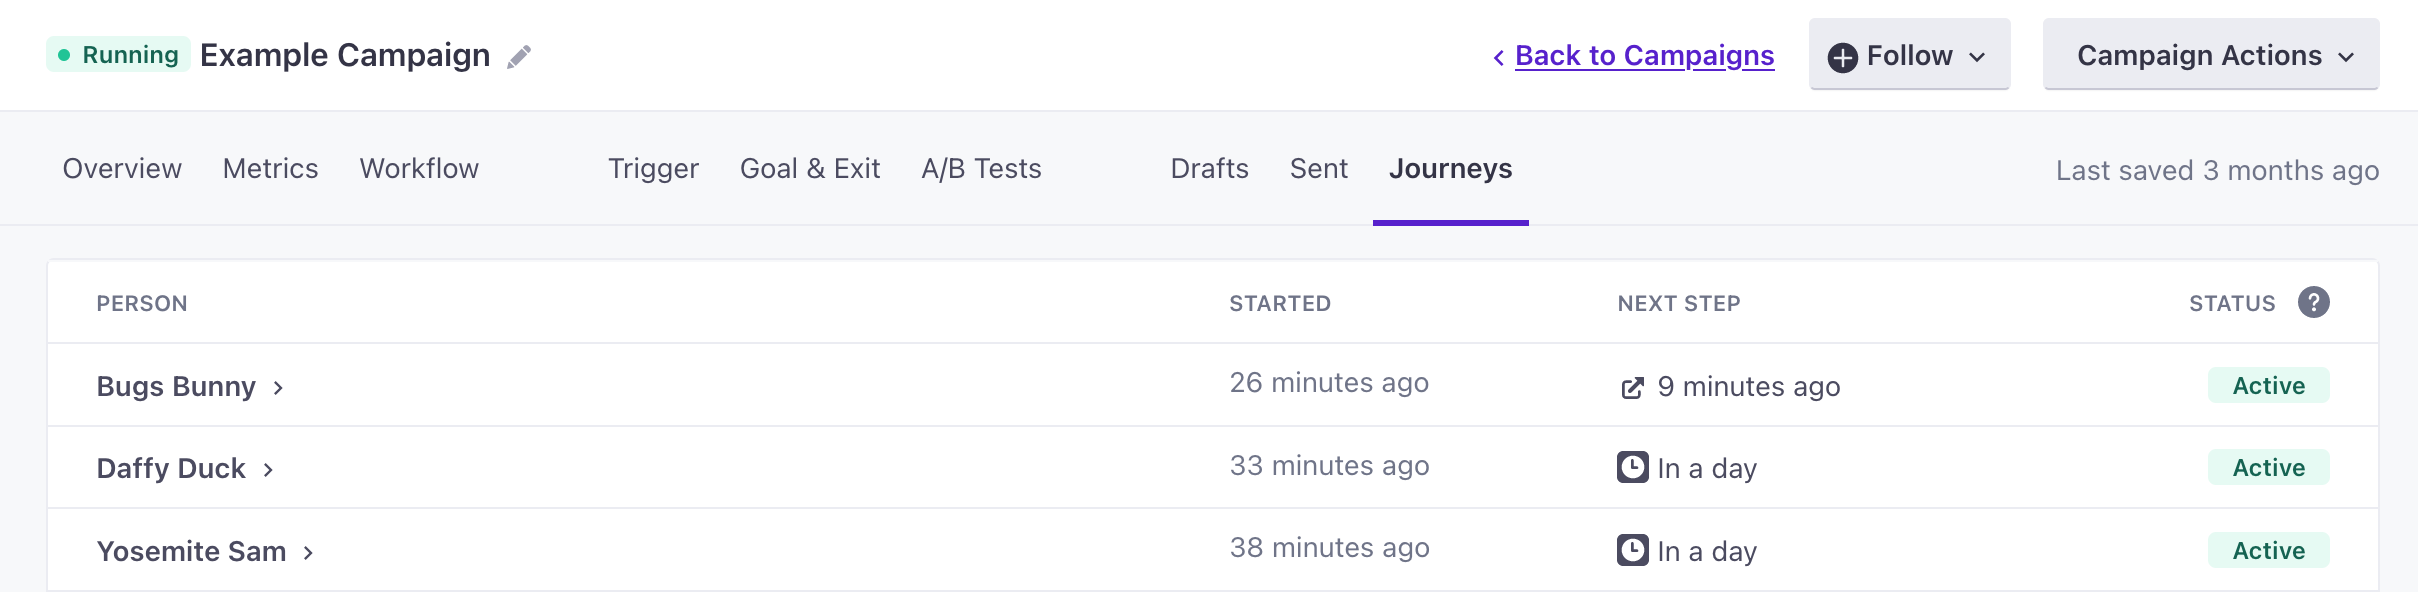Expand Yosemite Sam row arrow
The height and width of the screenshot is (592, 2418).
tap(309, 553)
